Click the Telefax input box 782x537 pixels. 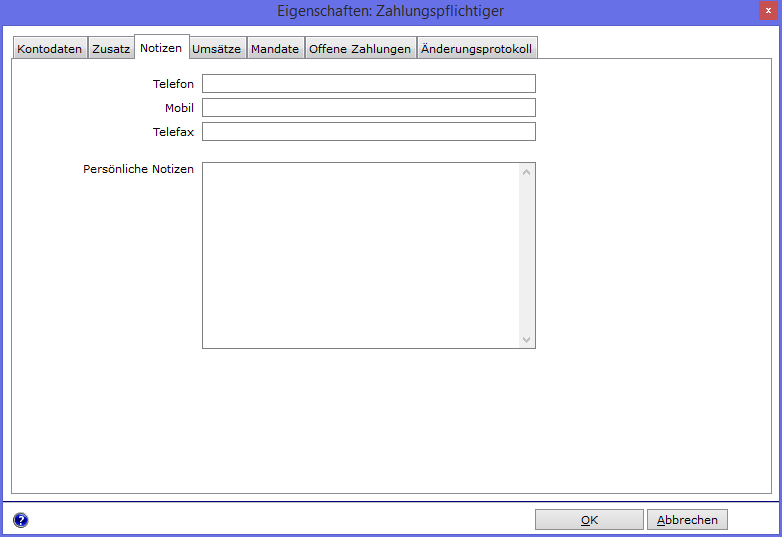click(x=369, y=132)
